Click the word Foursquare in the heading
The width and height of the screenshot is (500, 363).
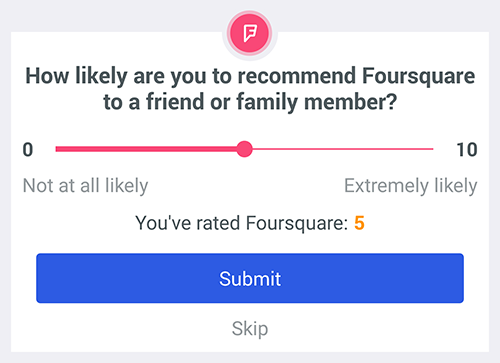click(x=418, y=76)
